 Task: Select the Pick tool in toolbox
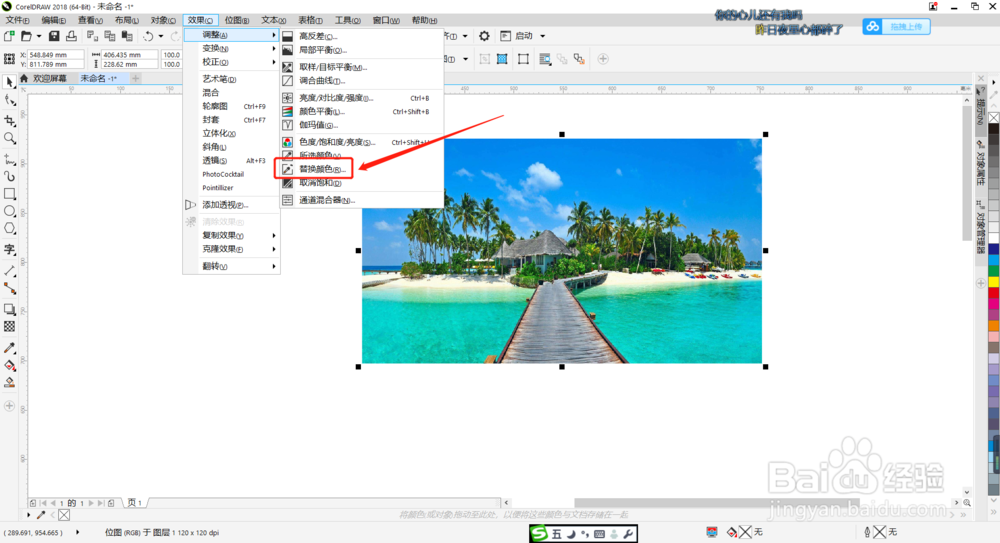[10, 82]
